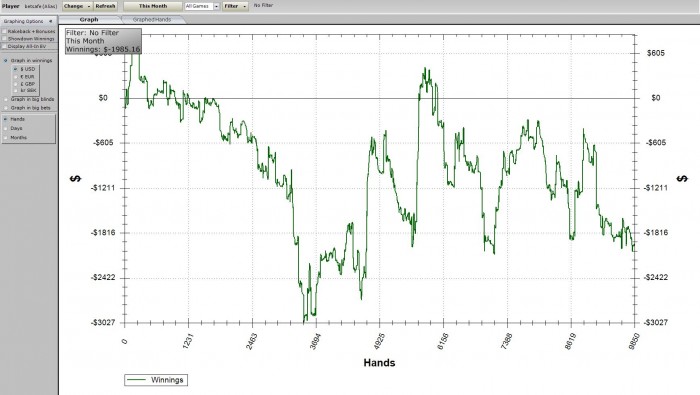Screen dimensions: 700x395
Task: Click the filter summary info box on graph
Action: [x=104, y=41]
